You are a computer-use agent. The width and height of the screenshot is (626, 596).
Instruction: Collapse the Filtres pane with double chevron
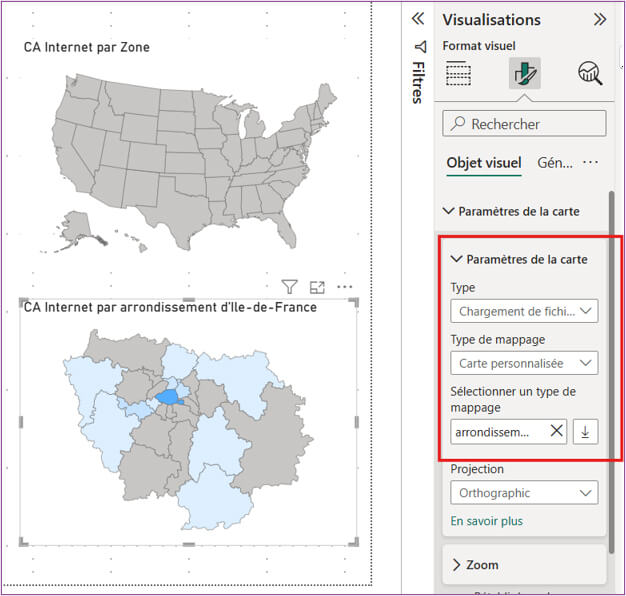pos(418,18)
